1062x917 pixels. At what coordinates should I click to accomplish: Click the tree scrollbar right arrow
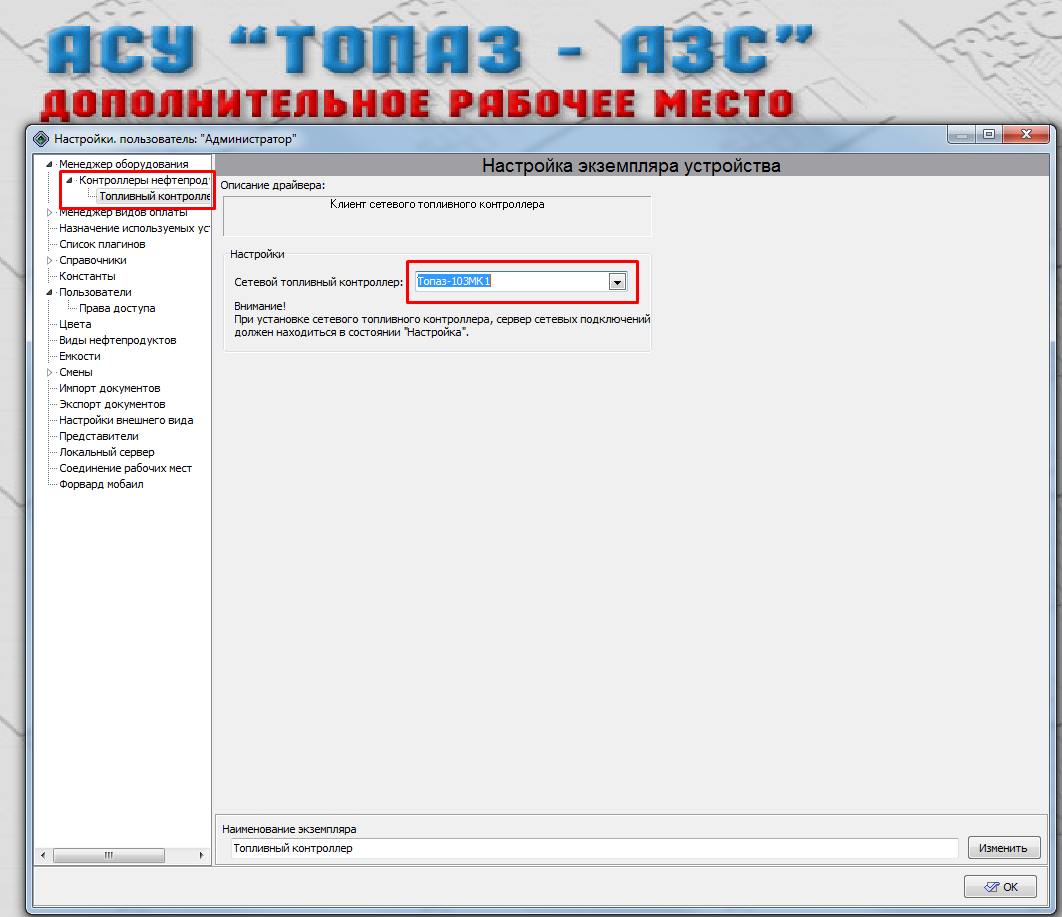point(201,855)
